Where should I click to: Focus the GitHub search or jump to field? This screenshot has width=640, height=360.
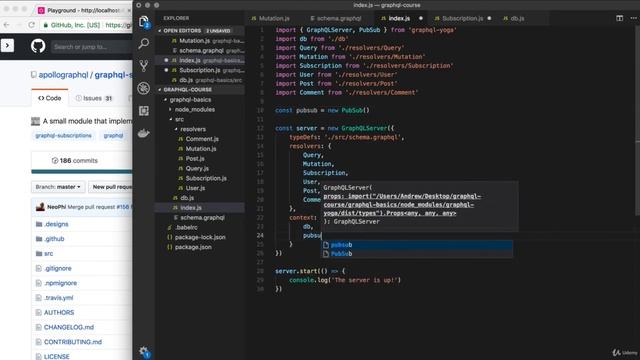91,47
